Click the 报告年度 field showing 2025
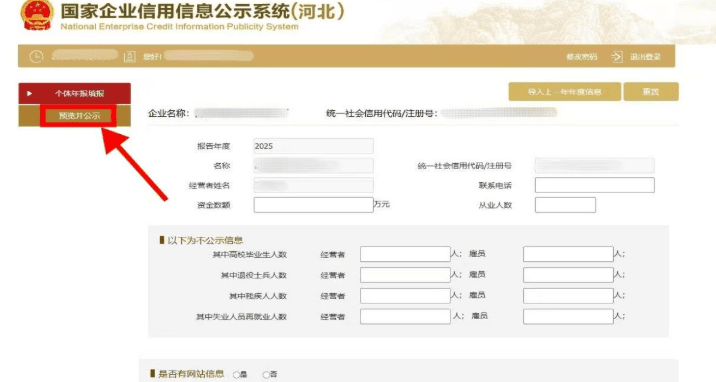The image size is (716, 382). click(313, 146)
